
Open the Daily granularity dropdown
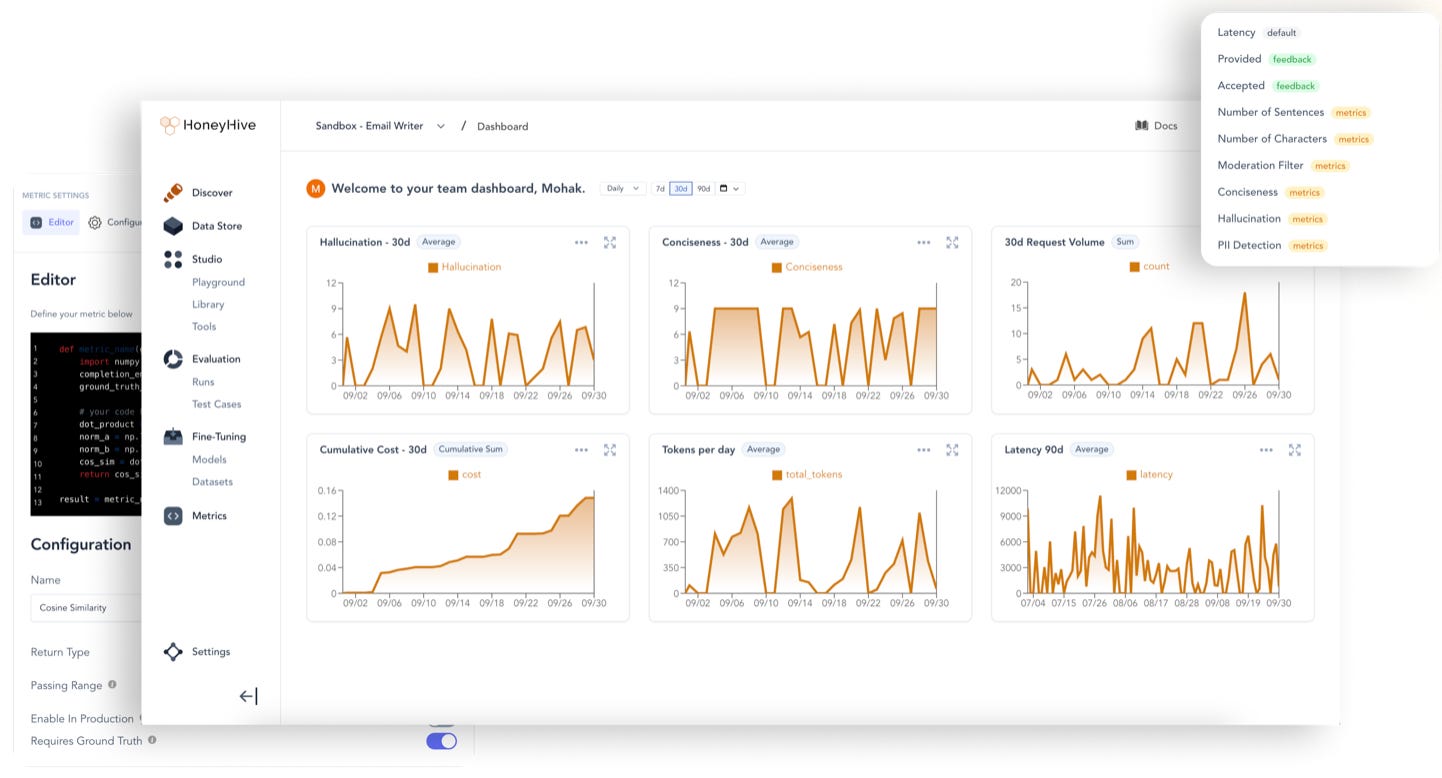(x=622, y=188)
